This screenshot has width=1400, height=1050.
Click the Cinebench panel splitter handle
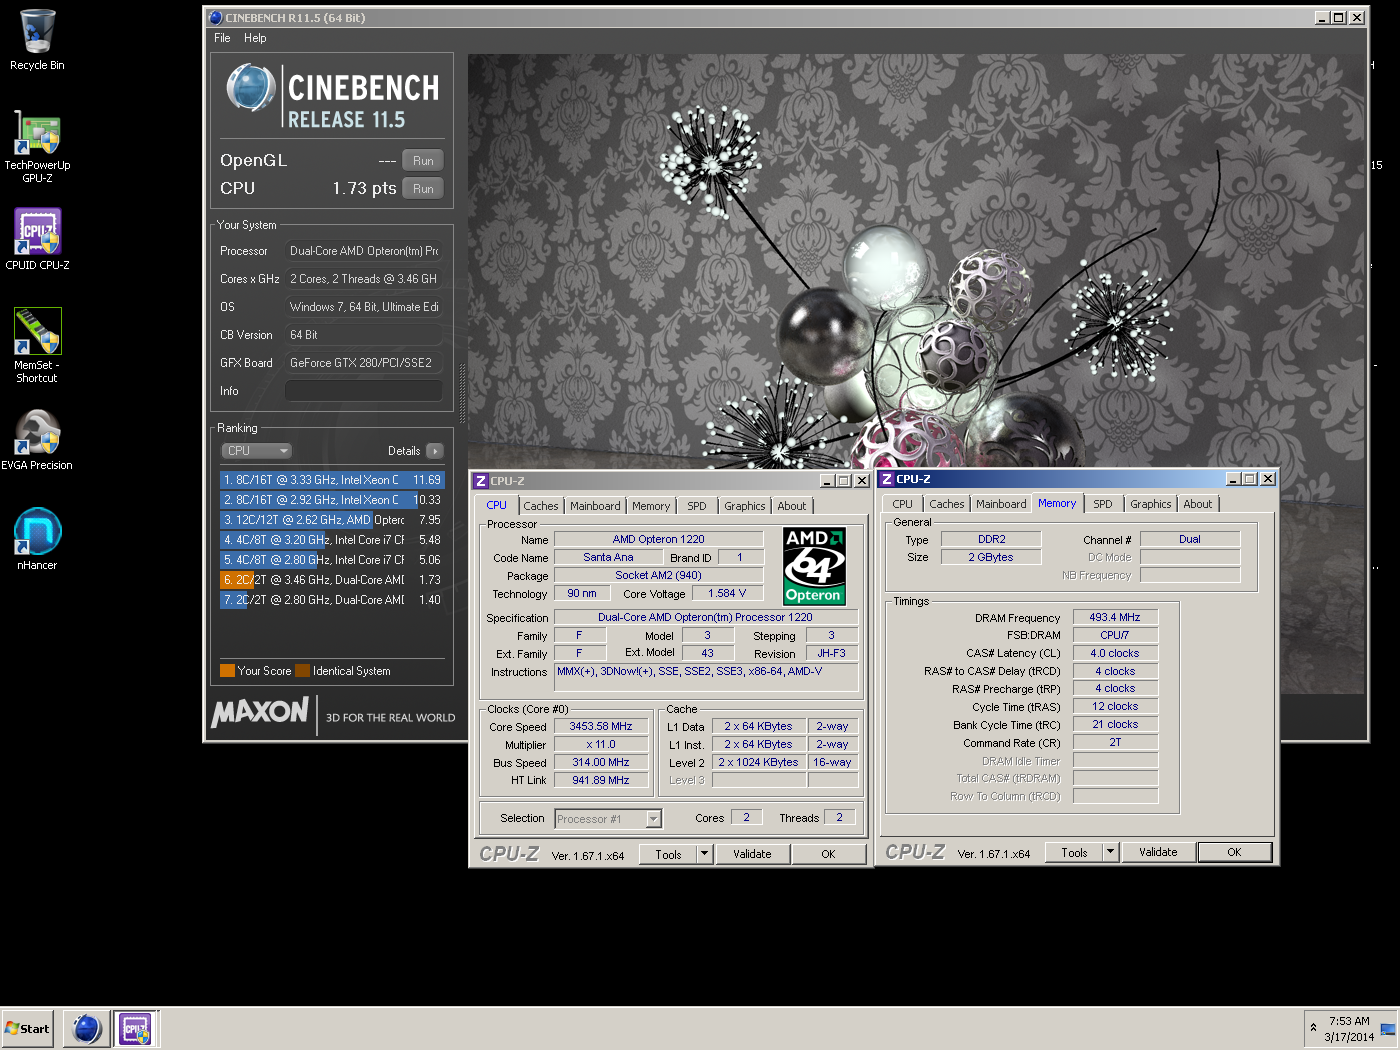[x=462, y=394]
